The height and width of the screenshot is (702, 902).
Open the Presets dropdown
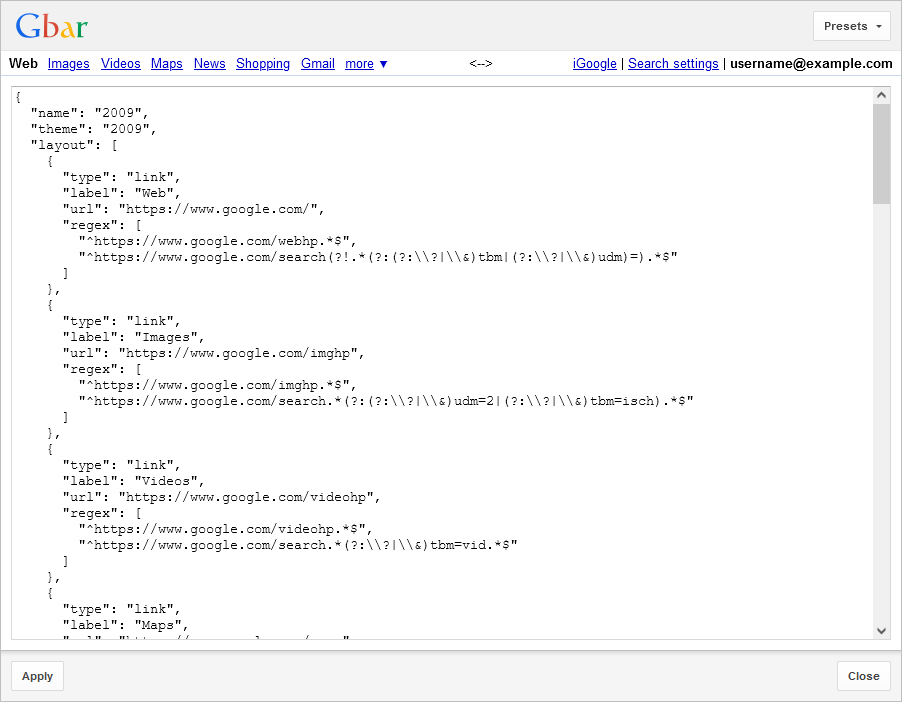point(851,26)
